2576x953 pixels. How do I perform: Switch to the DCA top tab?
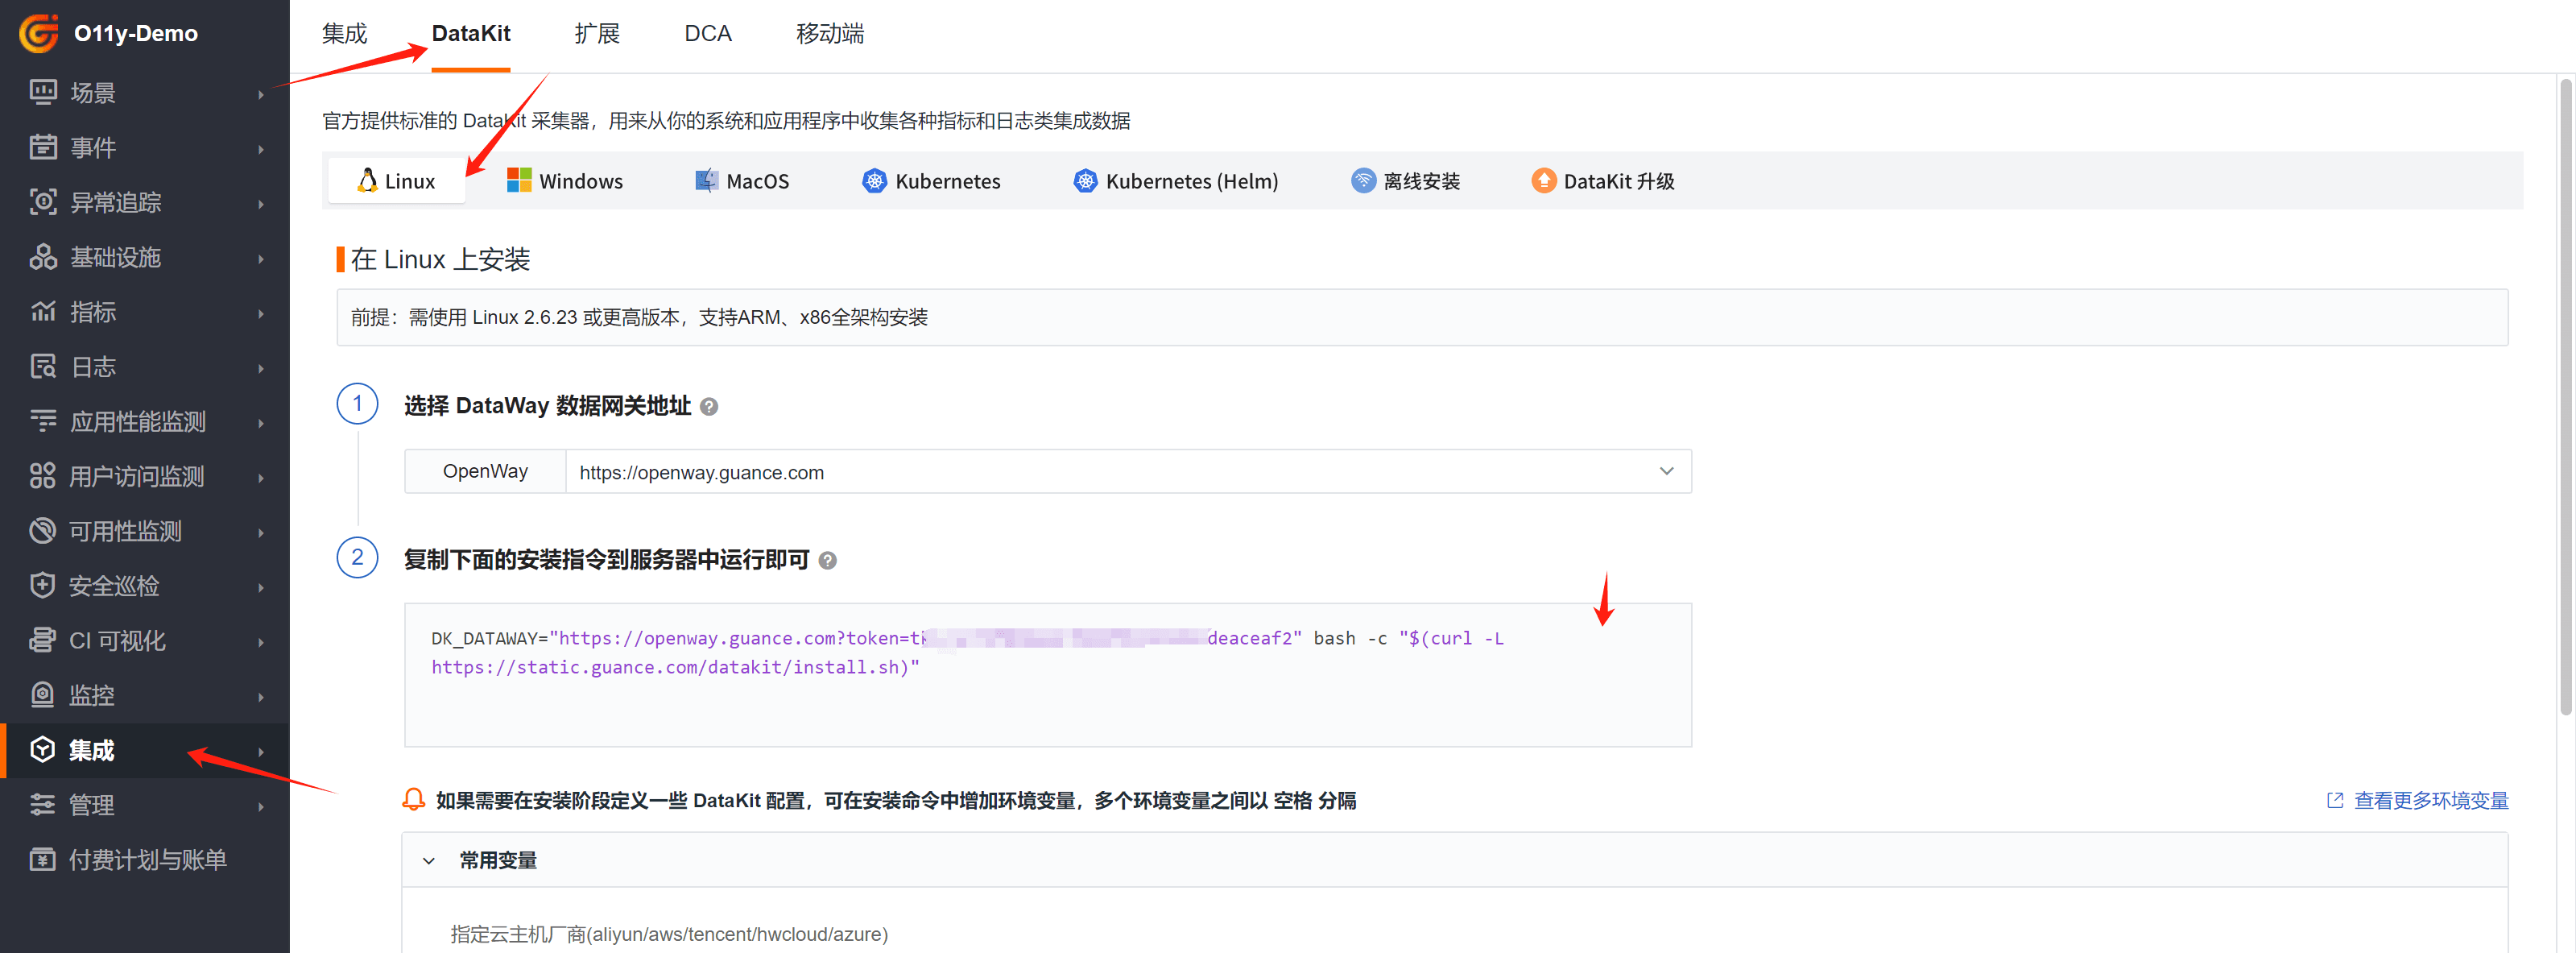tap(707, 34)
